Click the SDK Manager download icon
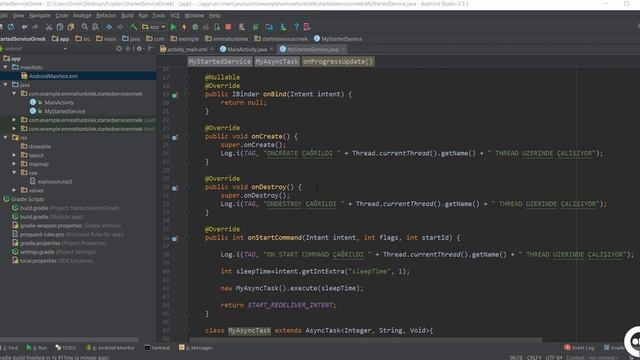640x360 pixels. click(x=283, y=27)
